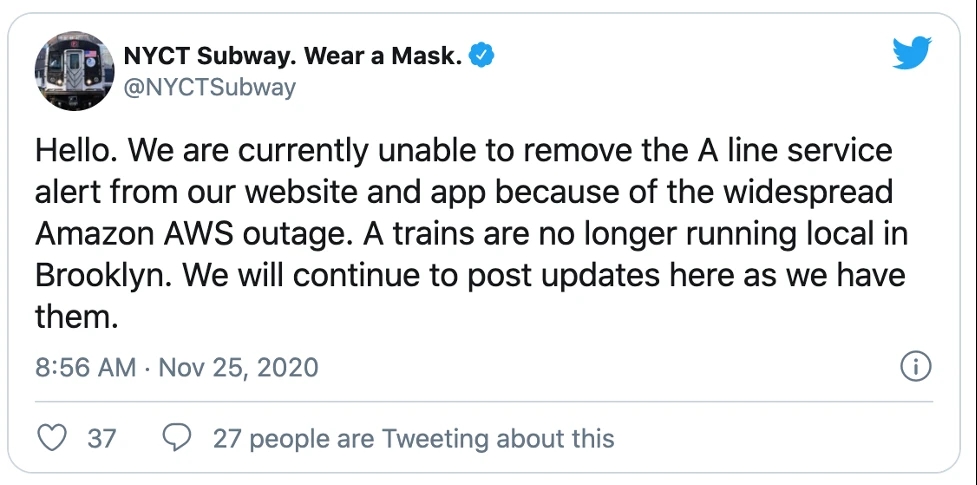Open replies via the speech bubble icon

pyautogui.click(x=176, y=438)
